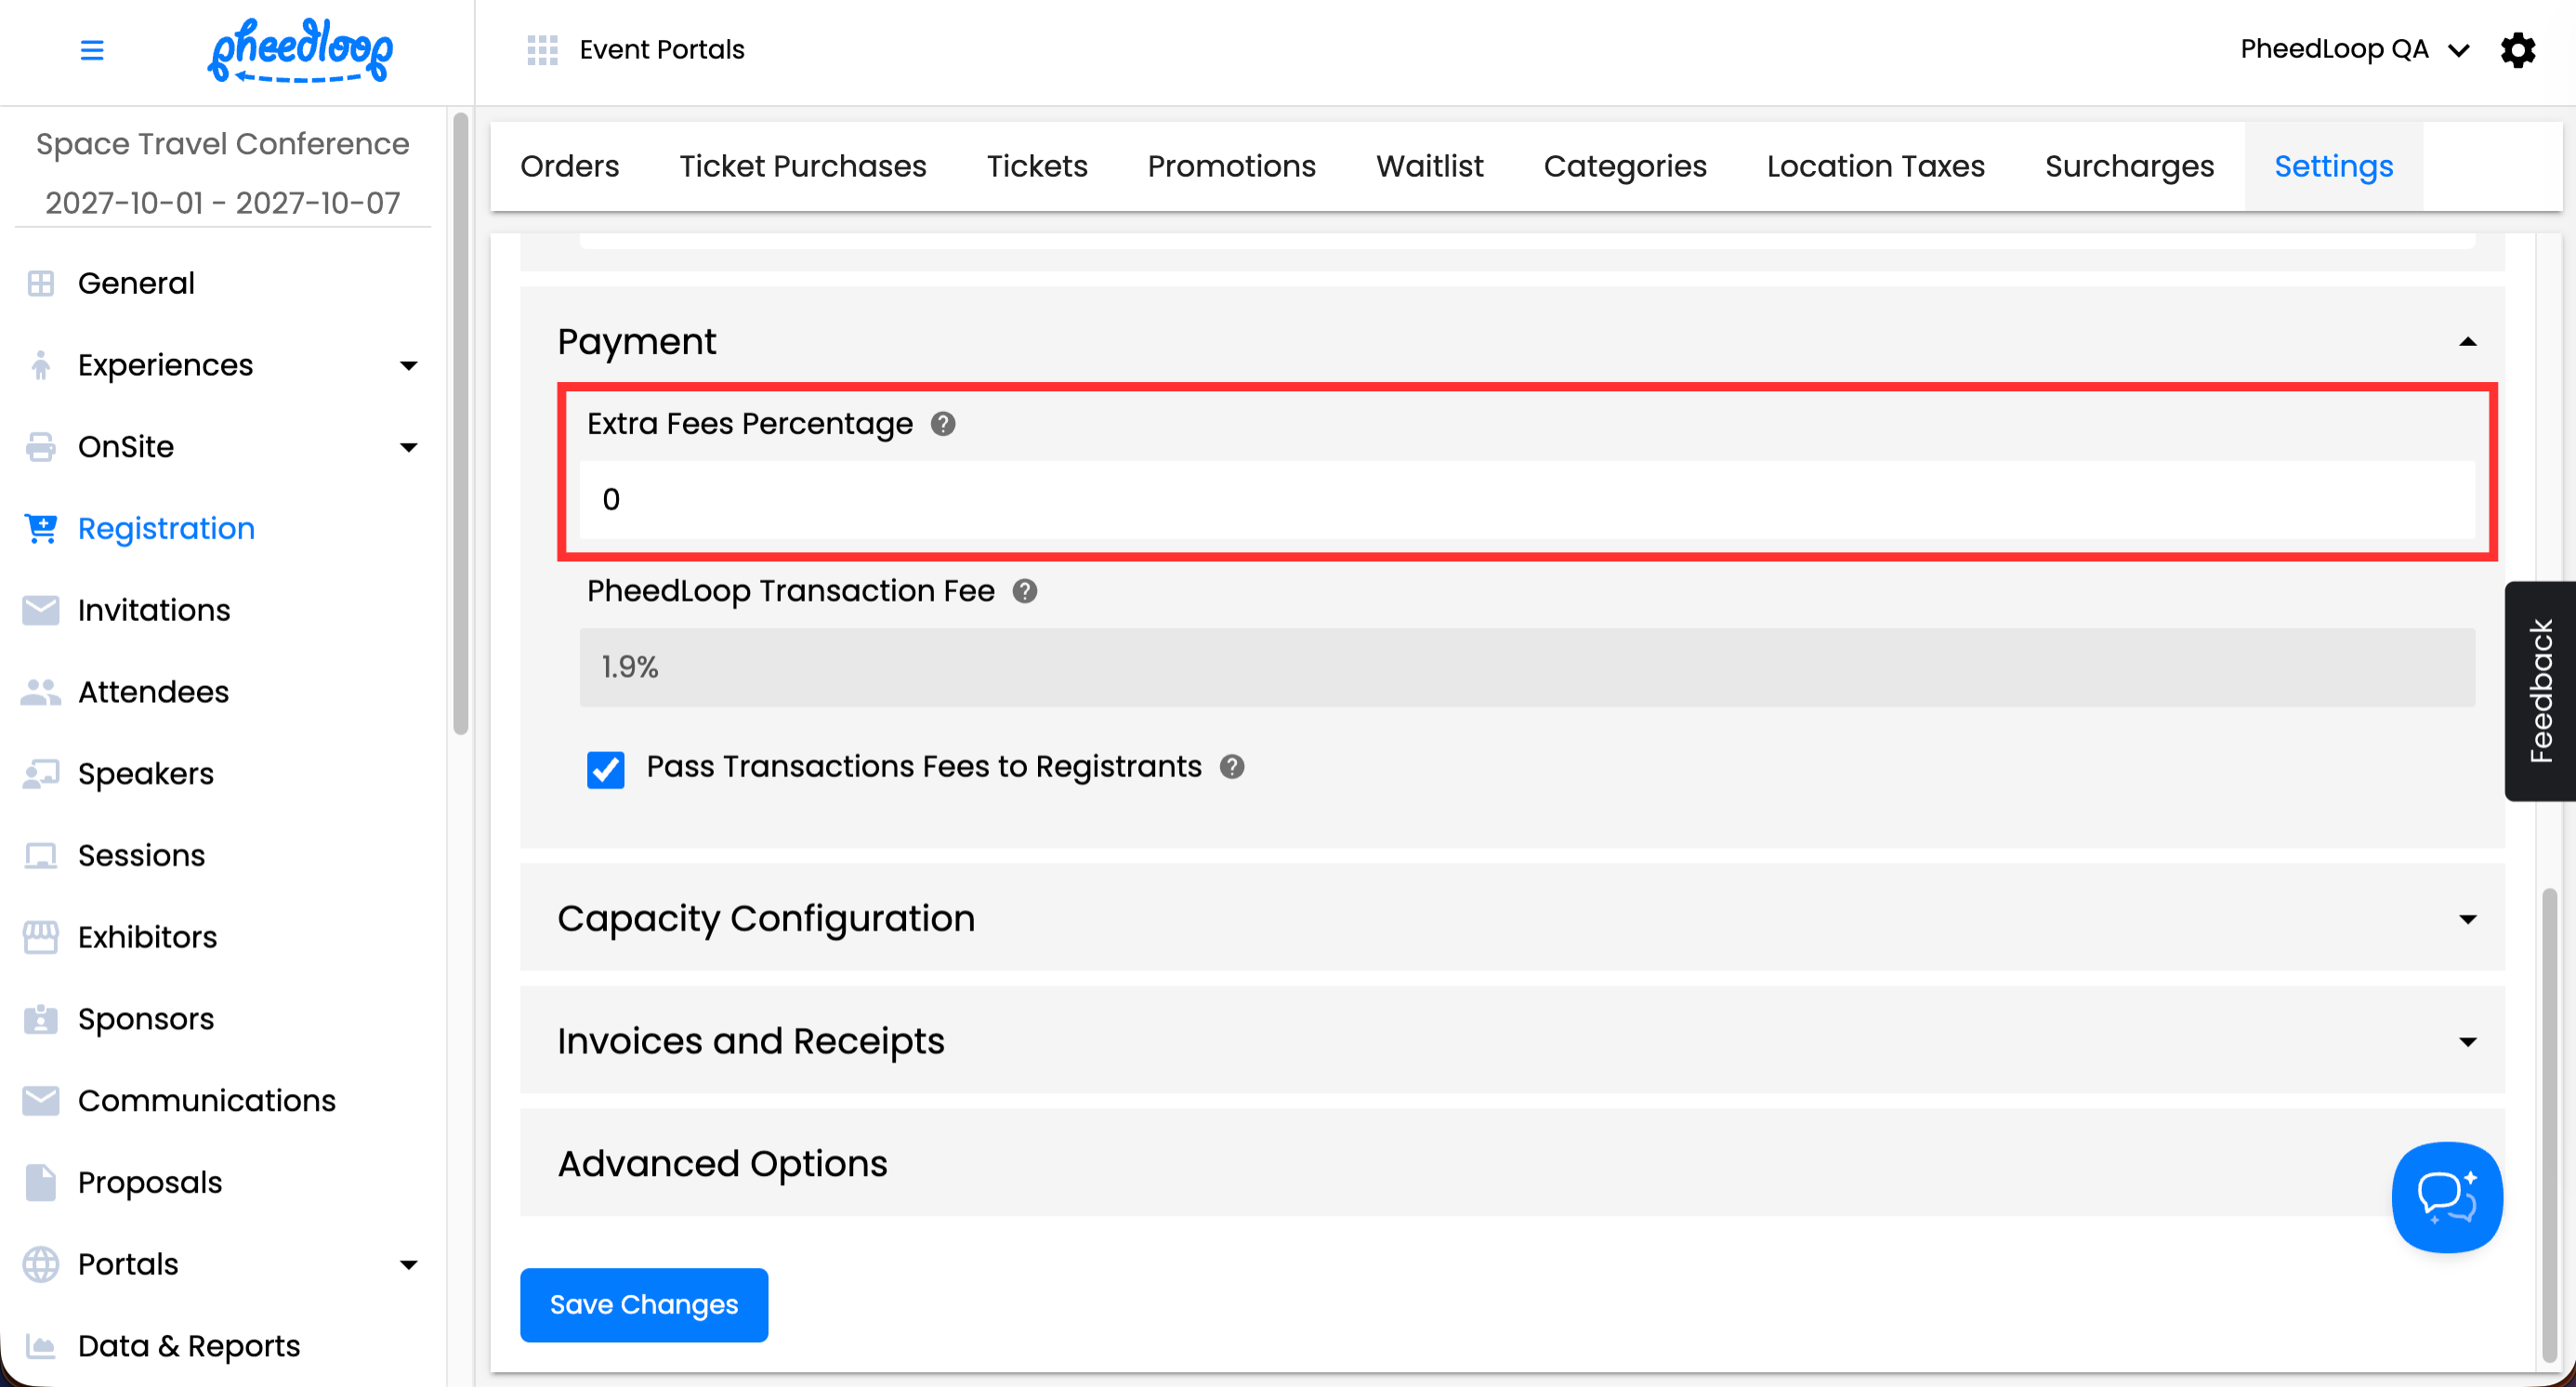Click the hamburger menu icon

pos(91,50)
